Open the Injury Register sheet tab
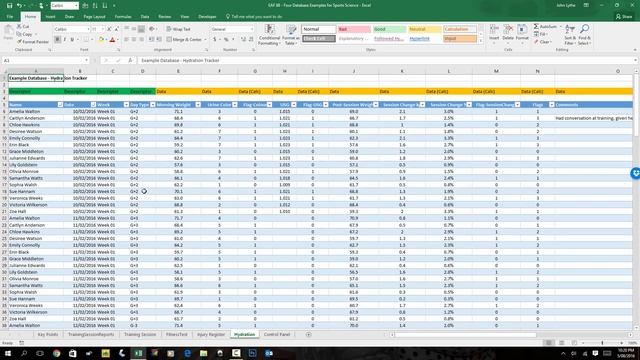The height and width of the screenshot is (360, 640). (x=211, y=335)
